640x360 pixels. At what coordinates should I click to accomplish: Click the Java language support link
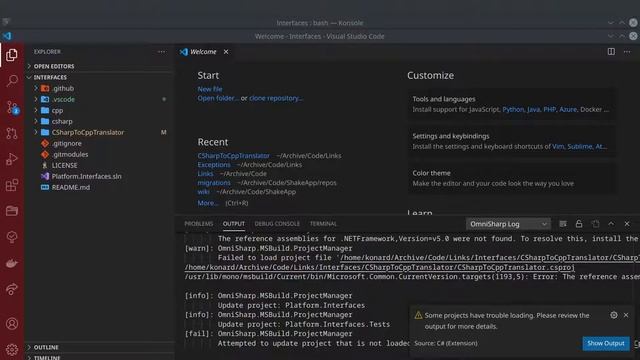[533, 109]
